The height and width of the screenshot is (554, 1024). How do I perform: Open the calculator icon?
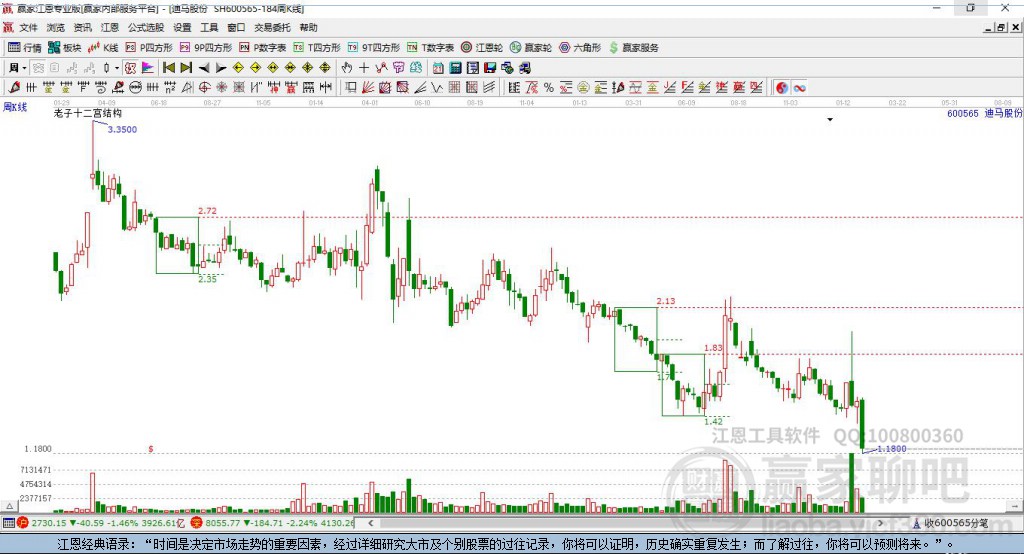pyautogui.click(x=456, y=68)
